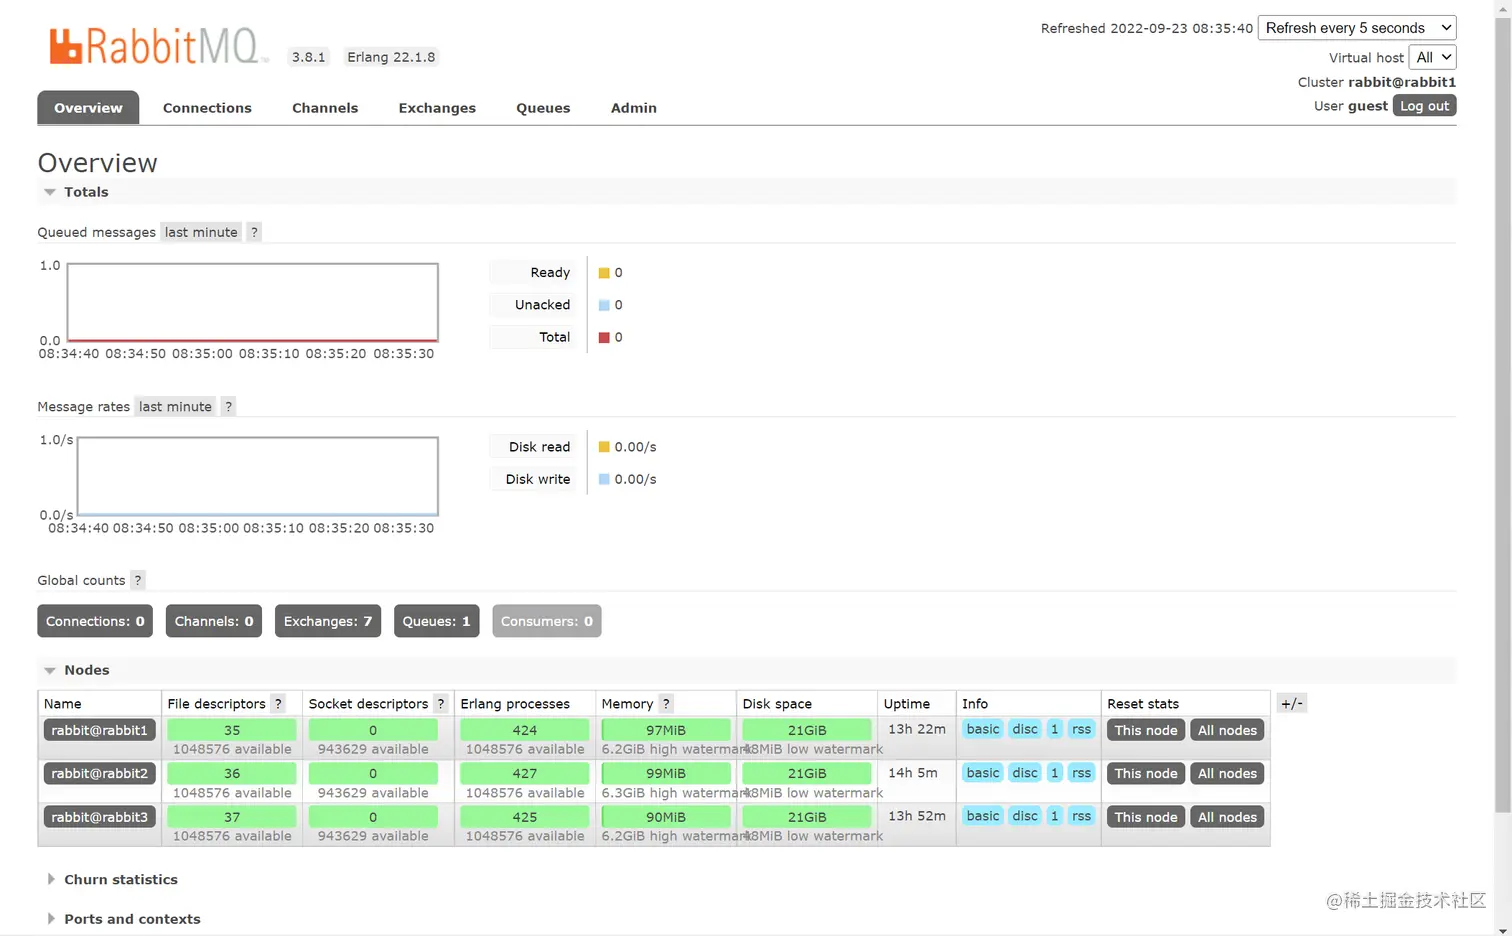
Task: Change Message rates last minute range
Action: (x=175, y=406)
